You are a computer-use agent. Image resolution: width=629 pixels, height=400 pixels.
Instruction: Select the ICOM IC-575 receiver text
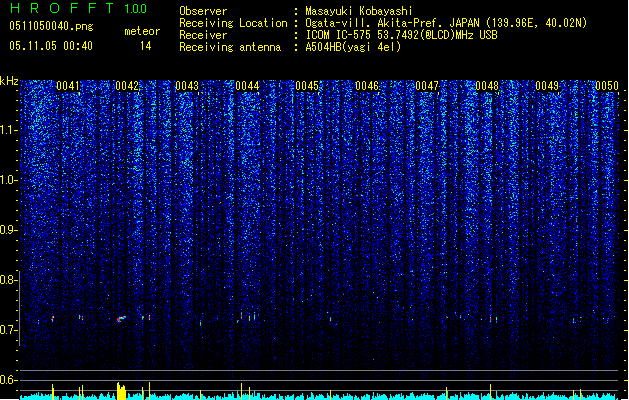tap(401, 35)
